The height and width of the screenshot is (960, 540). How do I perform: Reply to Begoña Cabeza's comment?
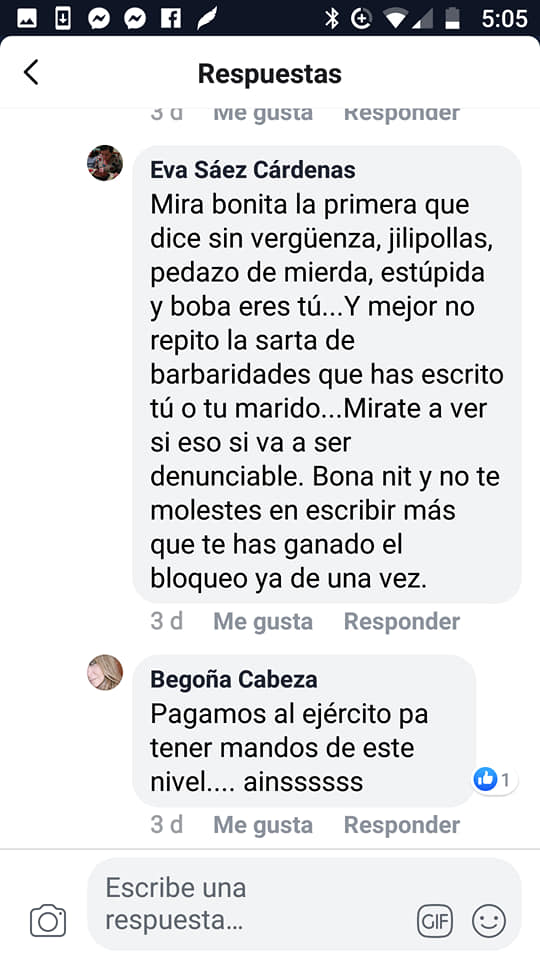402,825
